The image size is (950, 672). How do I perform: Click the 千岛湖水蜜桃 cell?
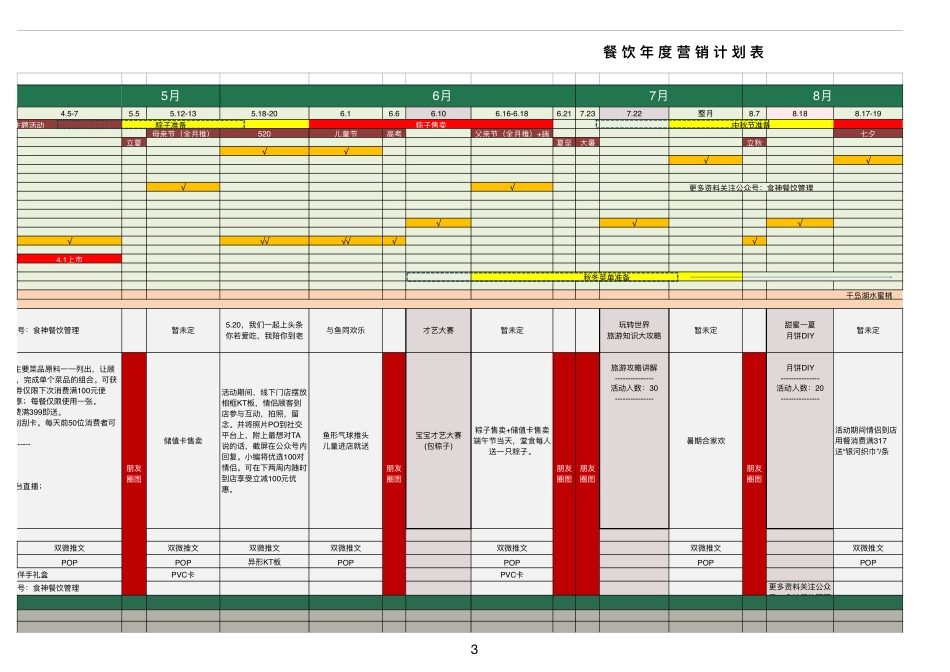point(869,295)
